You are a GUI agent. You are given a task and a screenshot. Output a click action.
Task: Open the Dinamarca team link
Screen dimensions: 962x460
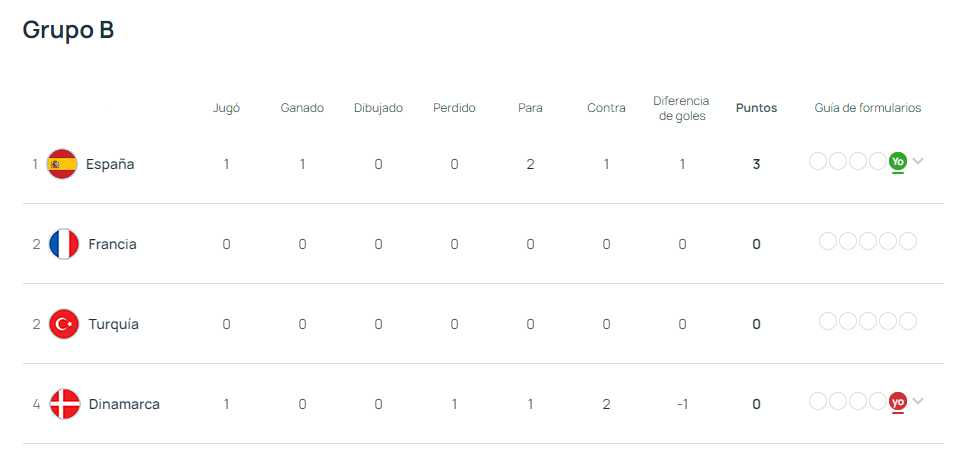point(124,404)
